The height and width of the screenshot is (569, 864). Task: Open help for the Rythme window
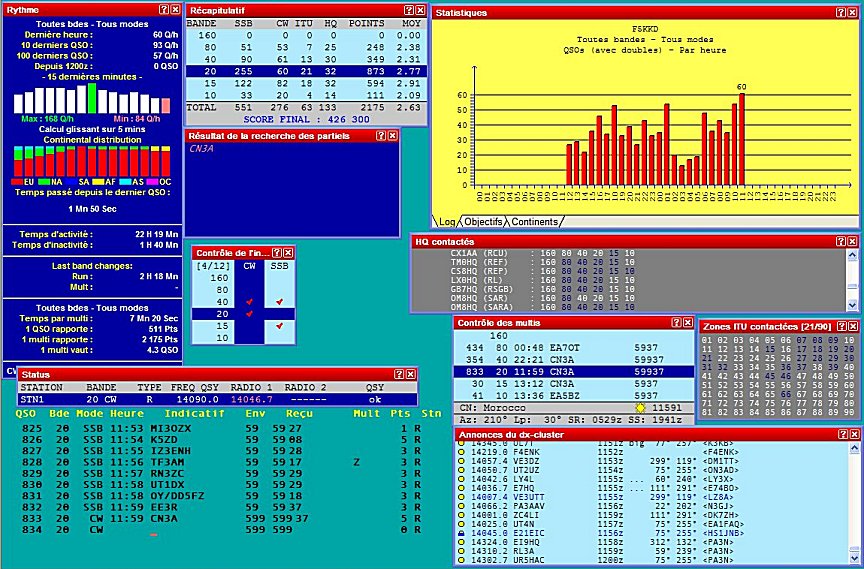pyautogui.click(x=163, y=8)
